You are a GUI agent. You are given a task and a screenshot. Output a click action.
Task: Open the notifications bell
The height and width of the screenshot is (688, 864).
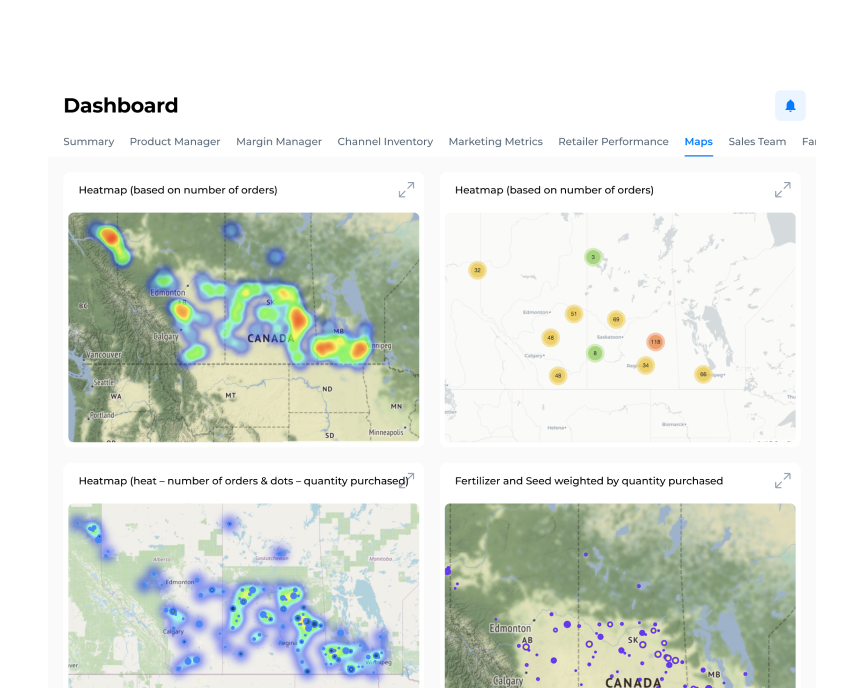(790, 106)
